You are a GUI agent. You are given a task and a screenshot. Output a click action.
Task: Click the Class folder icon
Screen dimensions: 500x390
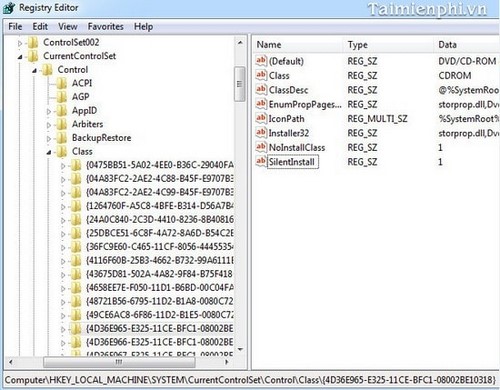coord(61,152)
